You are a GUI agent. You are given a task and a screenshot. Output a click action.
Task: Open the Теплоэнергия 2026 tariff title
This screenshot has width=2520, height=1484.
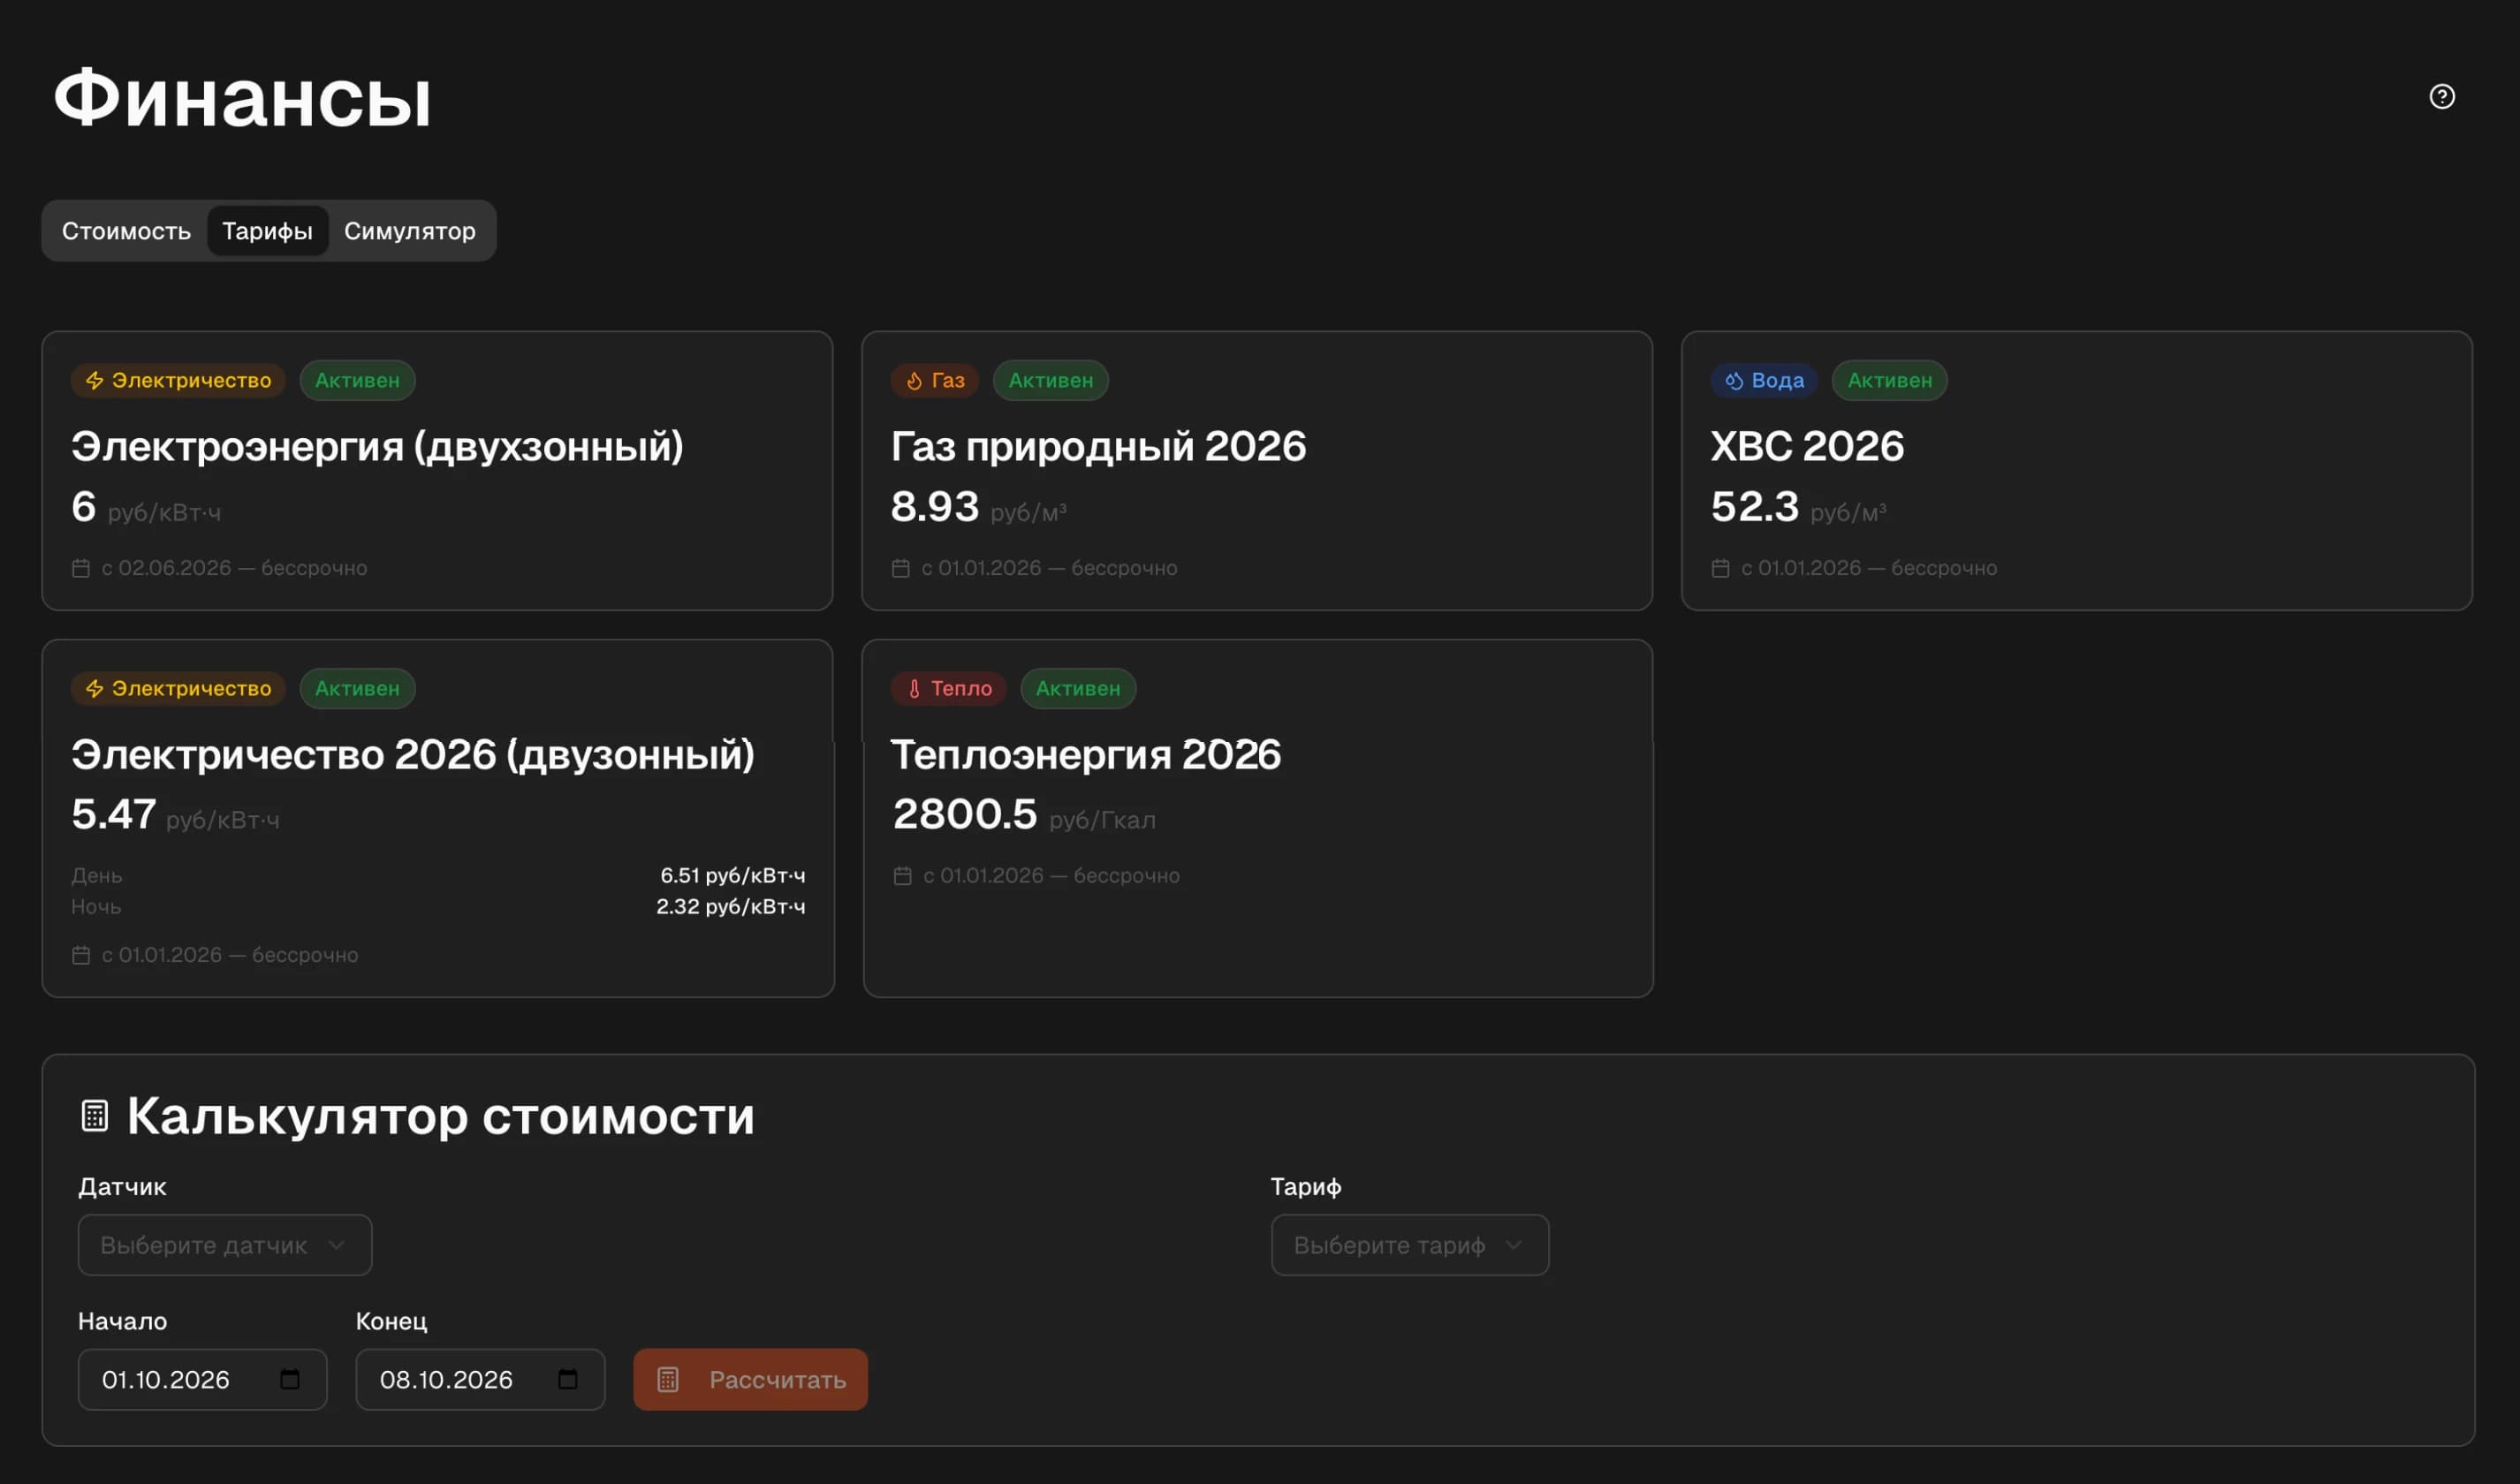point(1086,754)
